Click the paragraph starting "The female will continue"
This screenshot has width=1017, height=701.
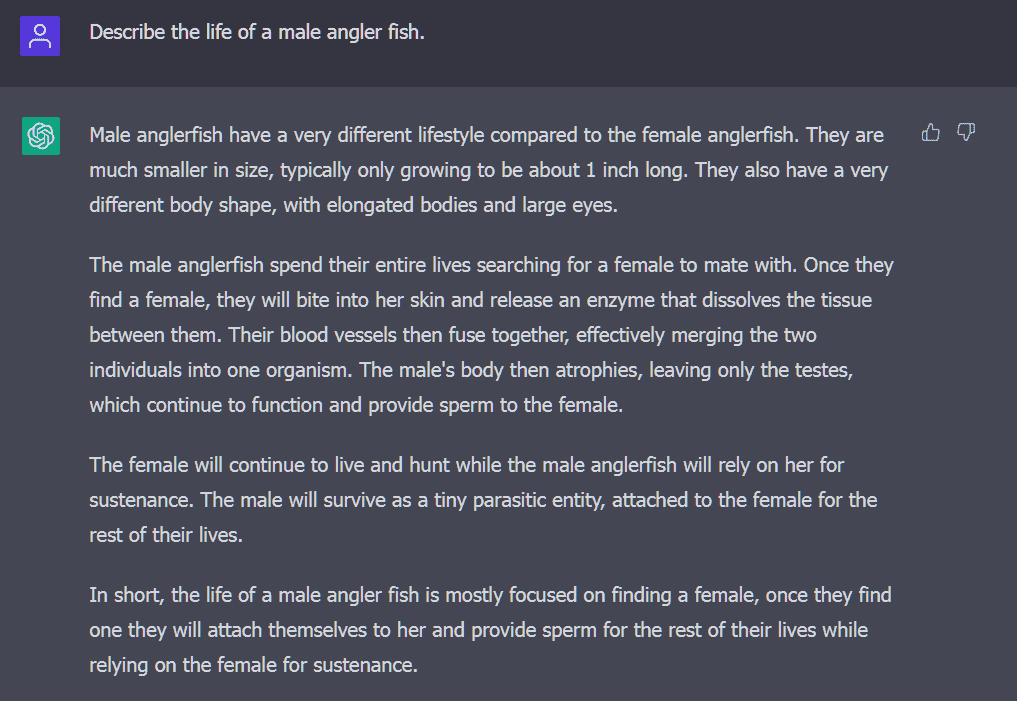(483, 499)
